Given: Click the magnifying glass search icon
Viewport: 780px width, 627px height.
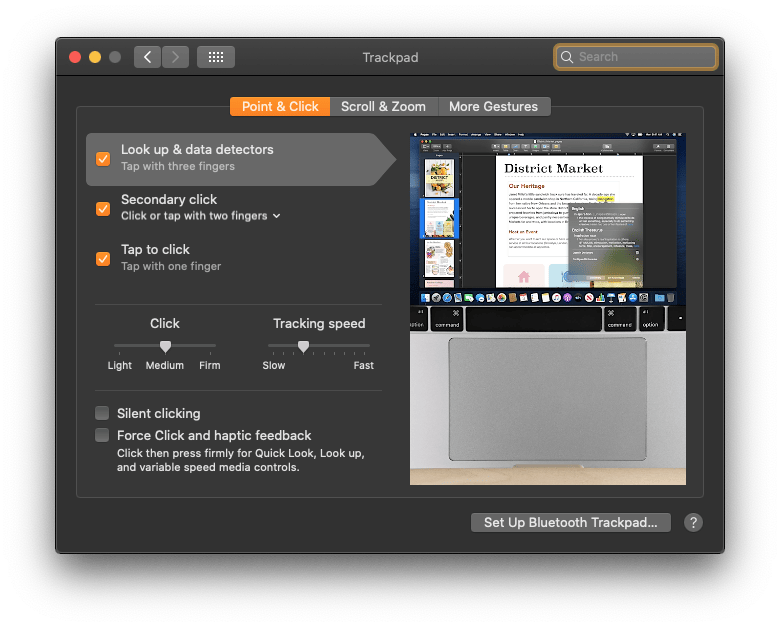Looking at the screenshot, I should 567,57.
